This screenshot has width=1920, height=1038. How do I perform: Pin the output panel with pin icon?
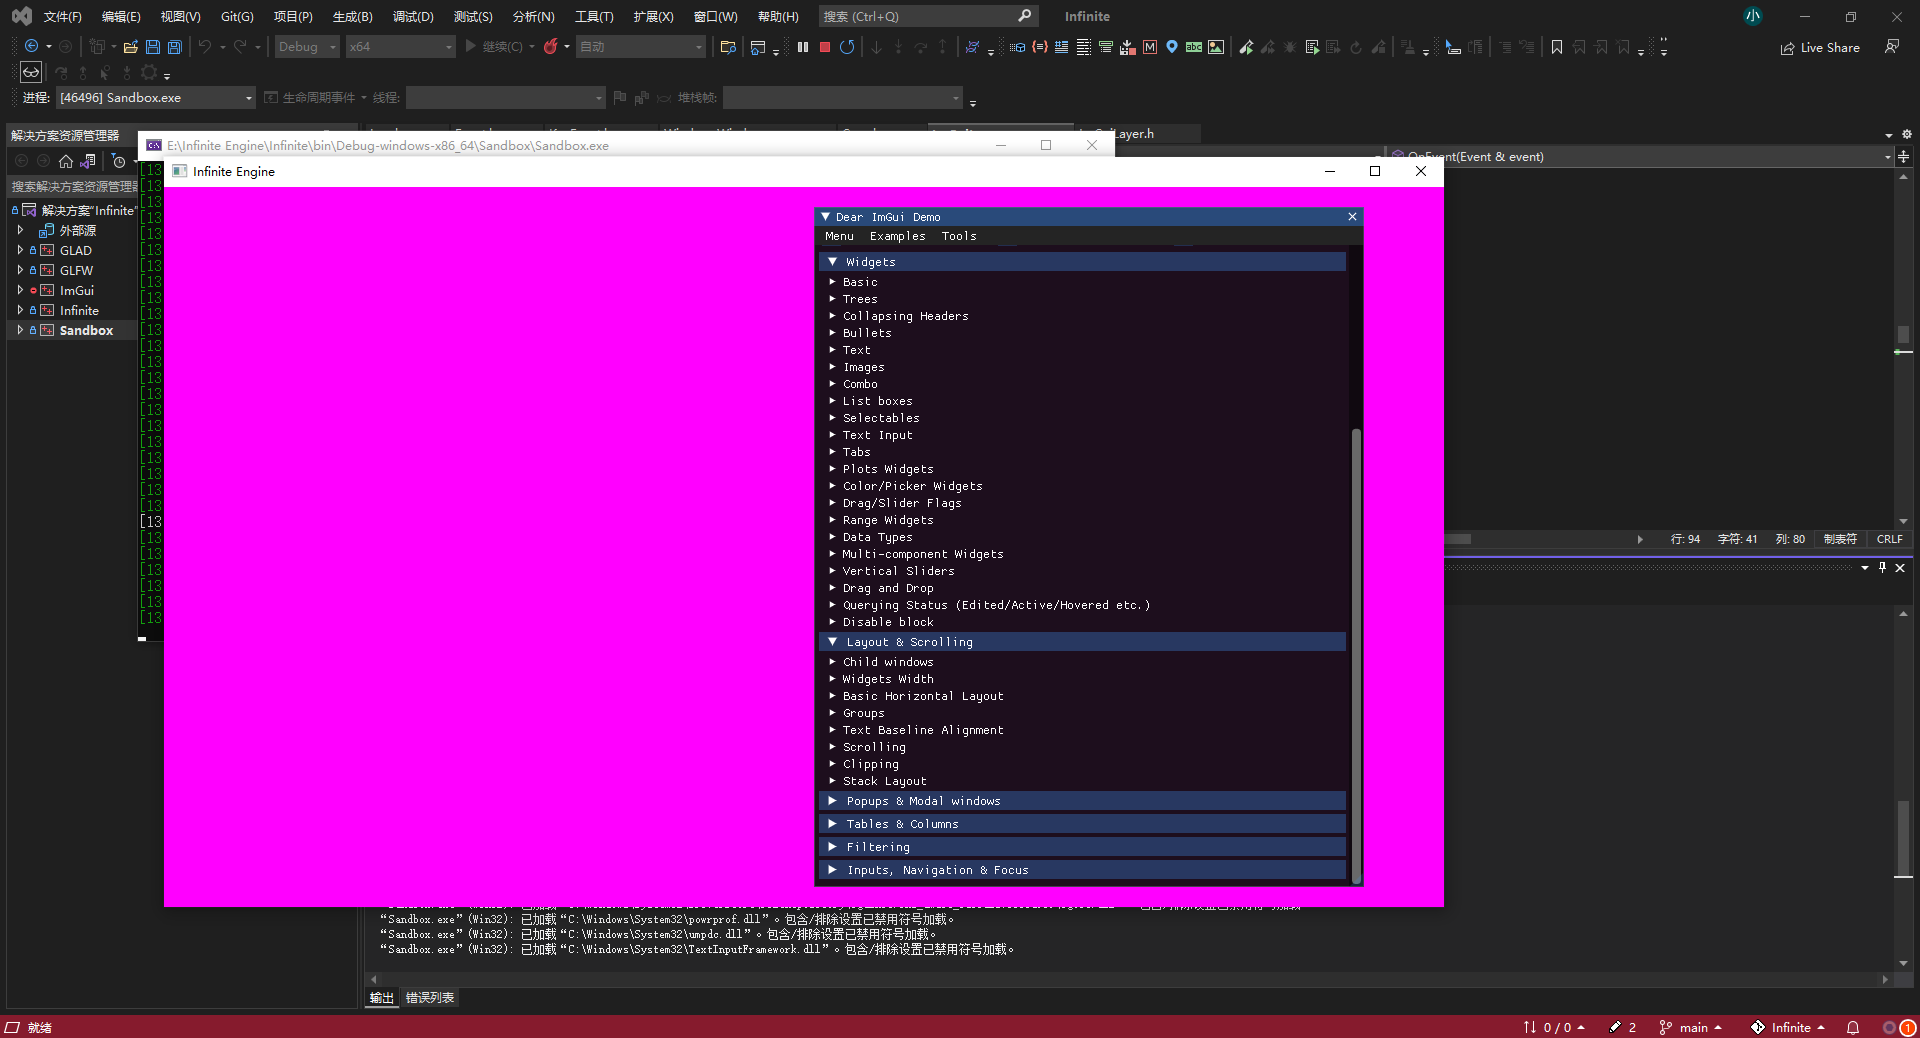pyautogui.click(x=1882, y=567)
